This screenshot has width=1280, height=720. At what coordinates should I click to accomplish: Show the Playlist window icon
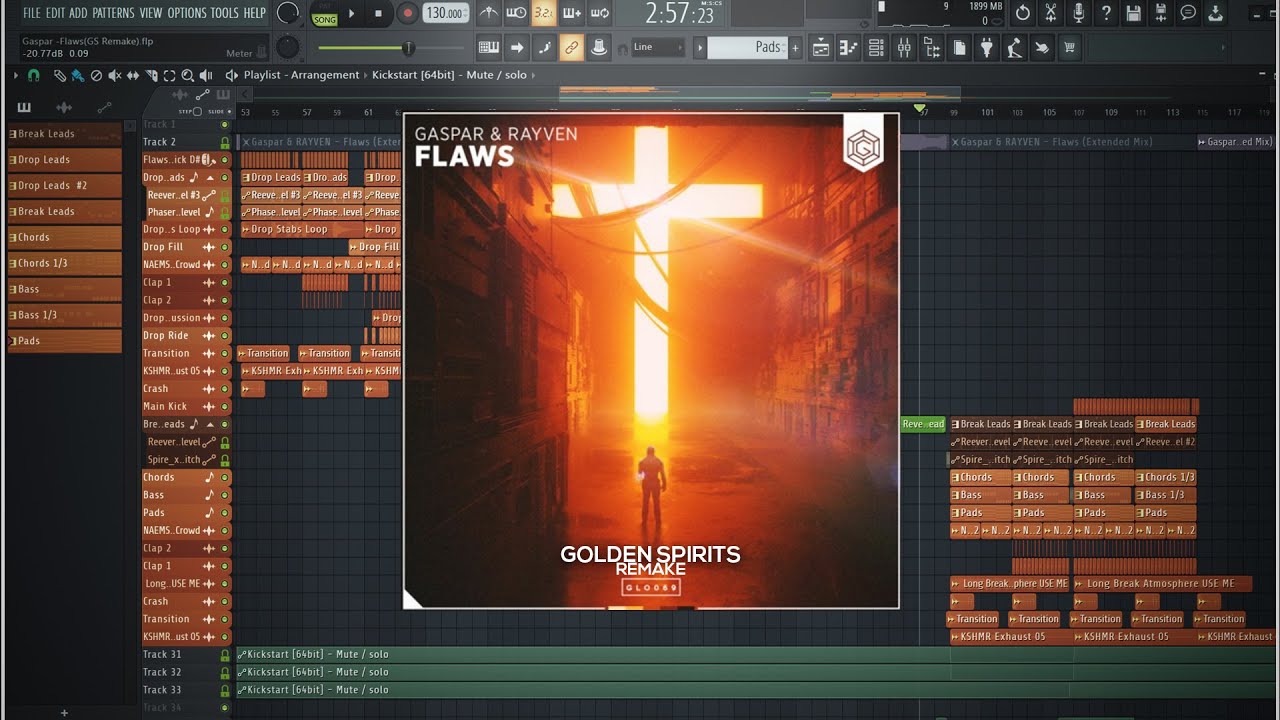click(x=821, y=47)
